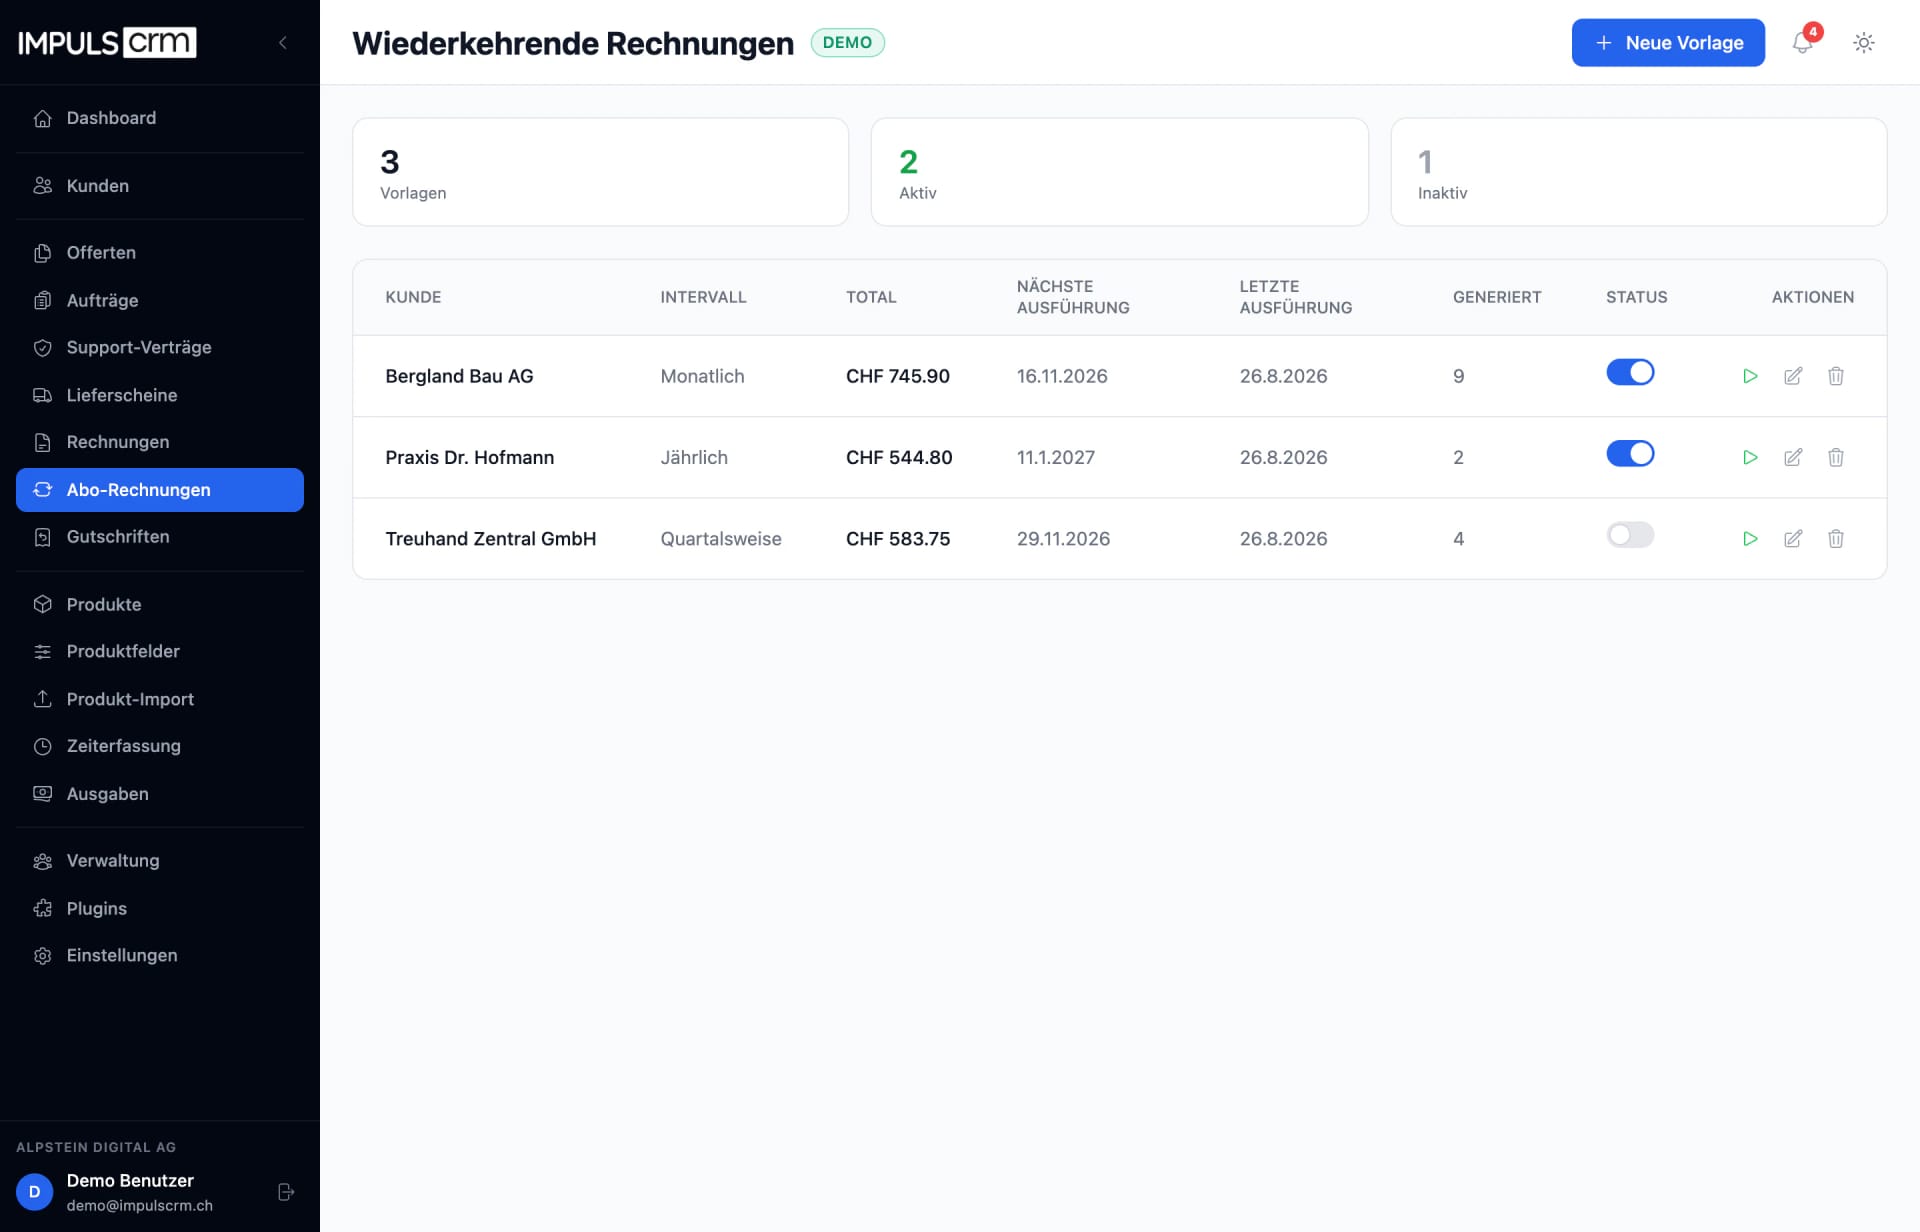Open Produkt-Import
The height and width of the screenshot is (1232, 1920).
[160, 699]
